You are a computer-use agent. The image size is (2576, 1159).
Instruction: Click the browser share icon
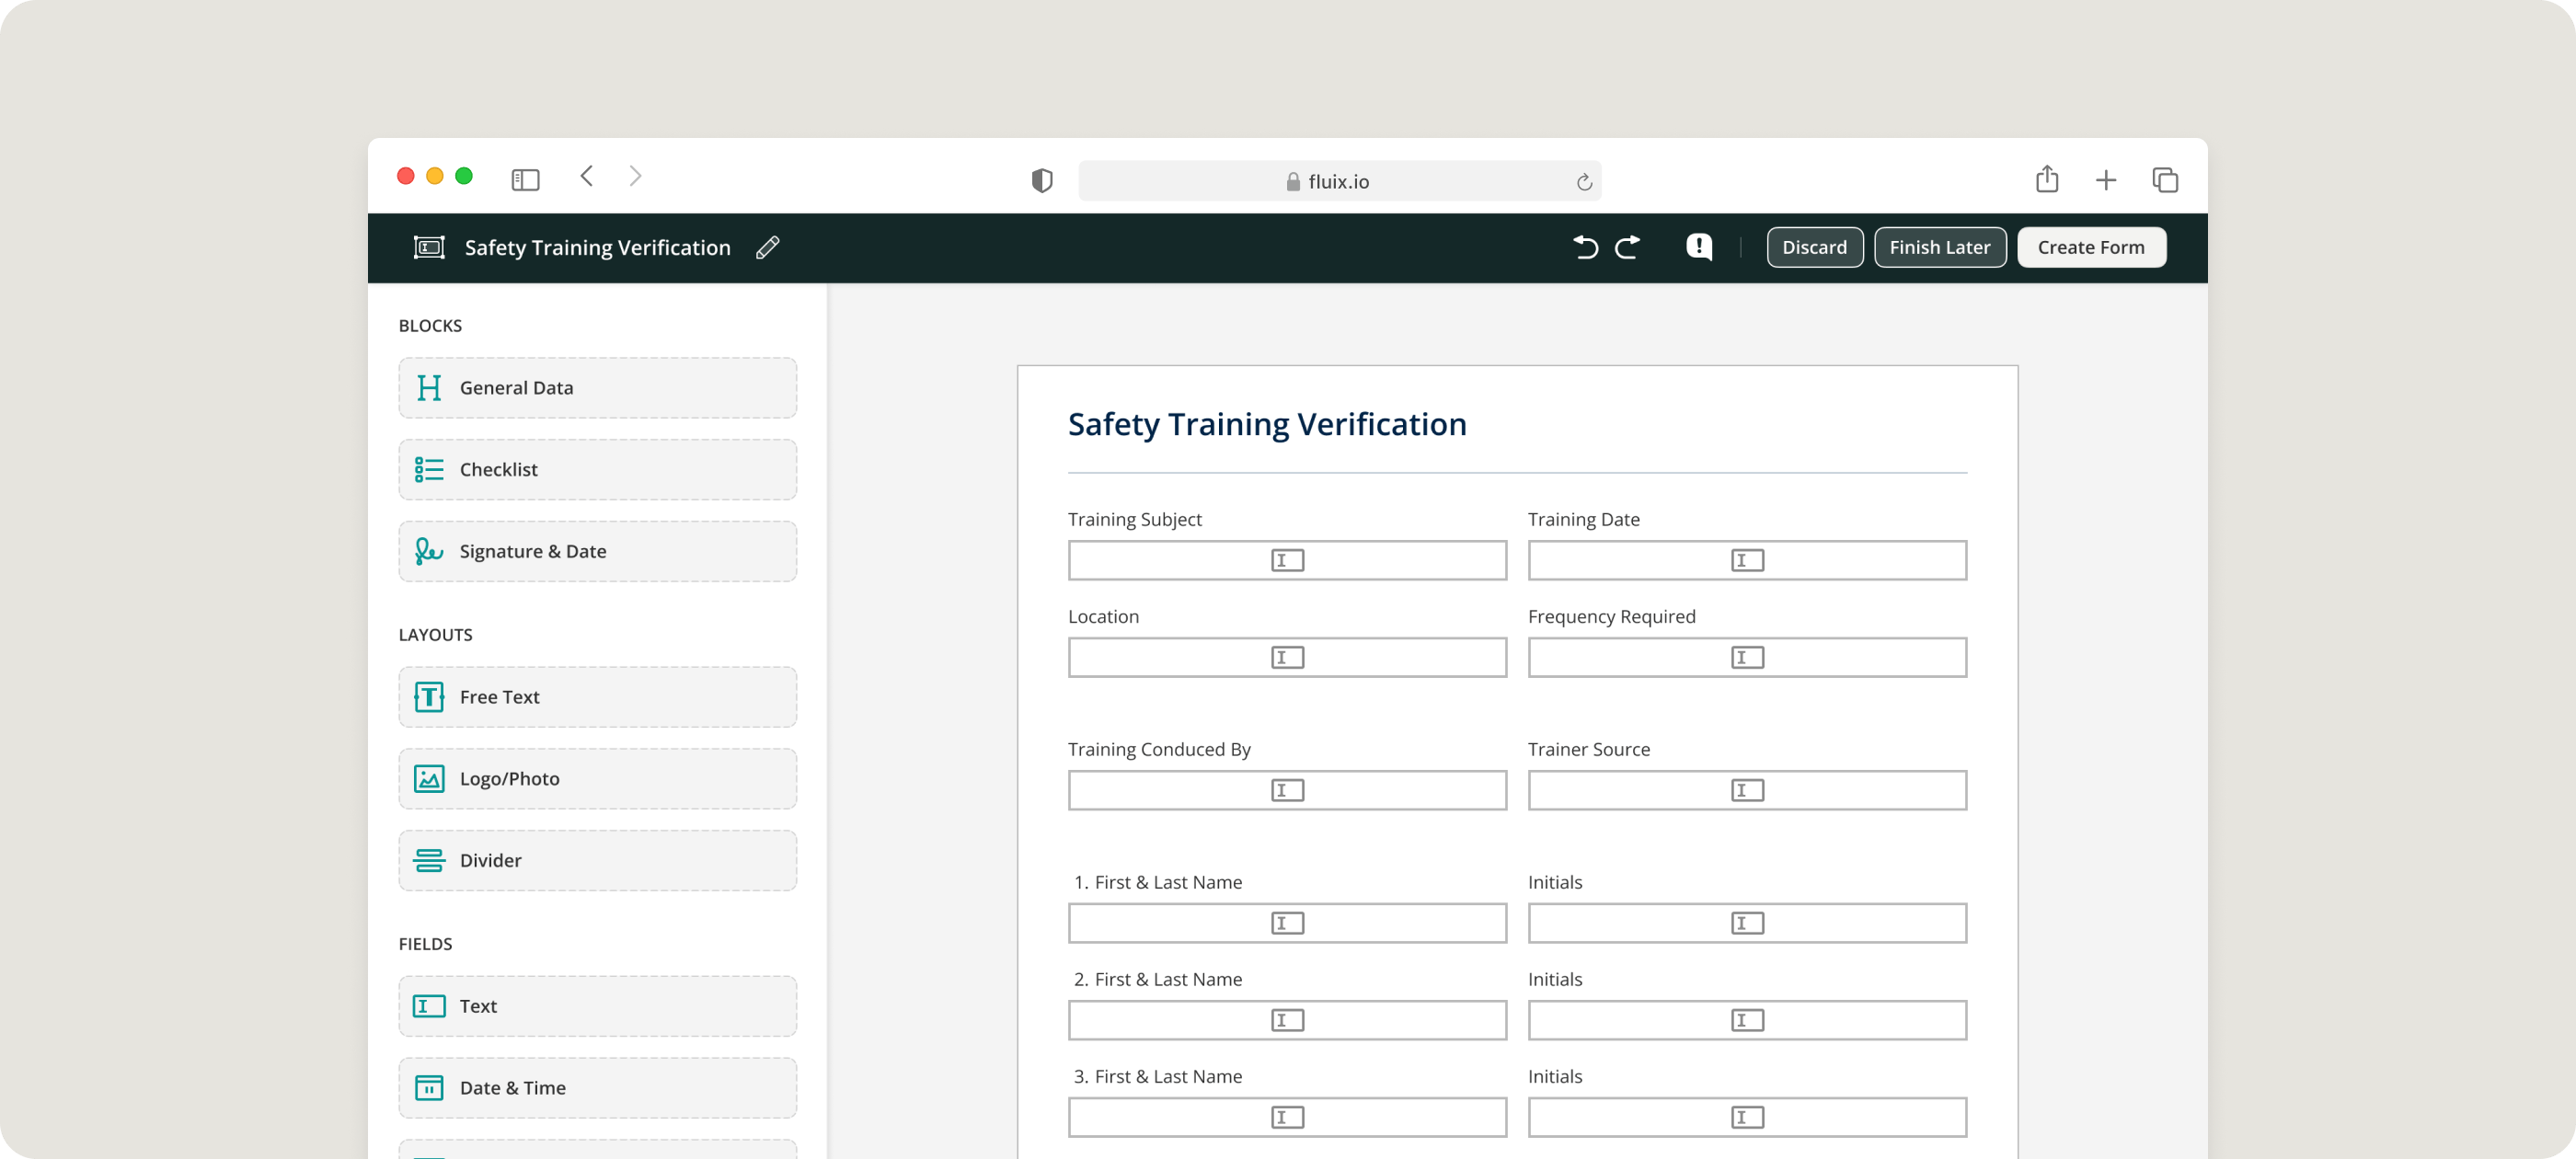coord(2046,179)
